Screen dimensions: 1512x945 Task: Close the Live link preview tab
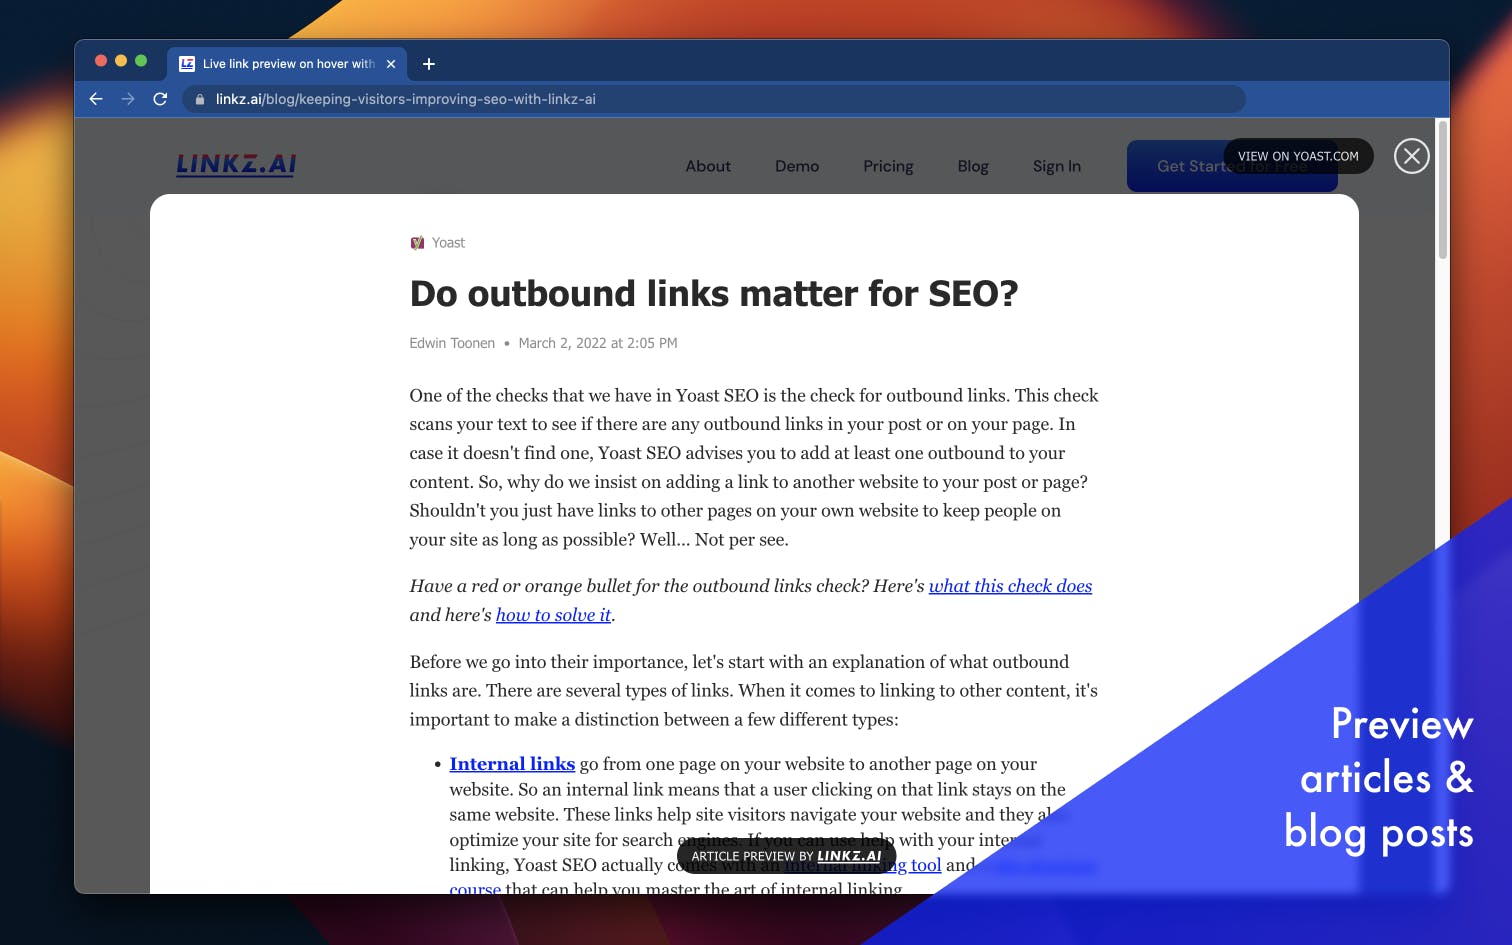[x=391, y=64]
